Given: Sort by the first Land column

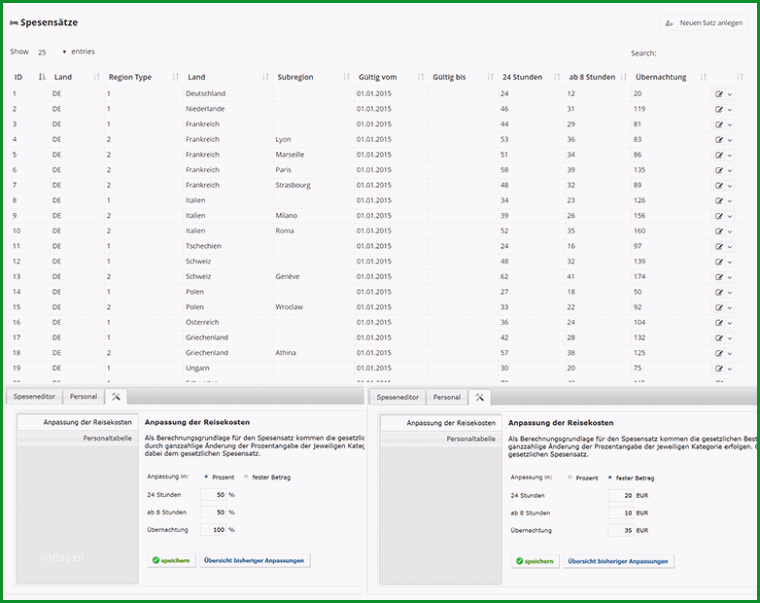Looking at the screenshot, I should [x=77, y=77].
